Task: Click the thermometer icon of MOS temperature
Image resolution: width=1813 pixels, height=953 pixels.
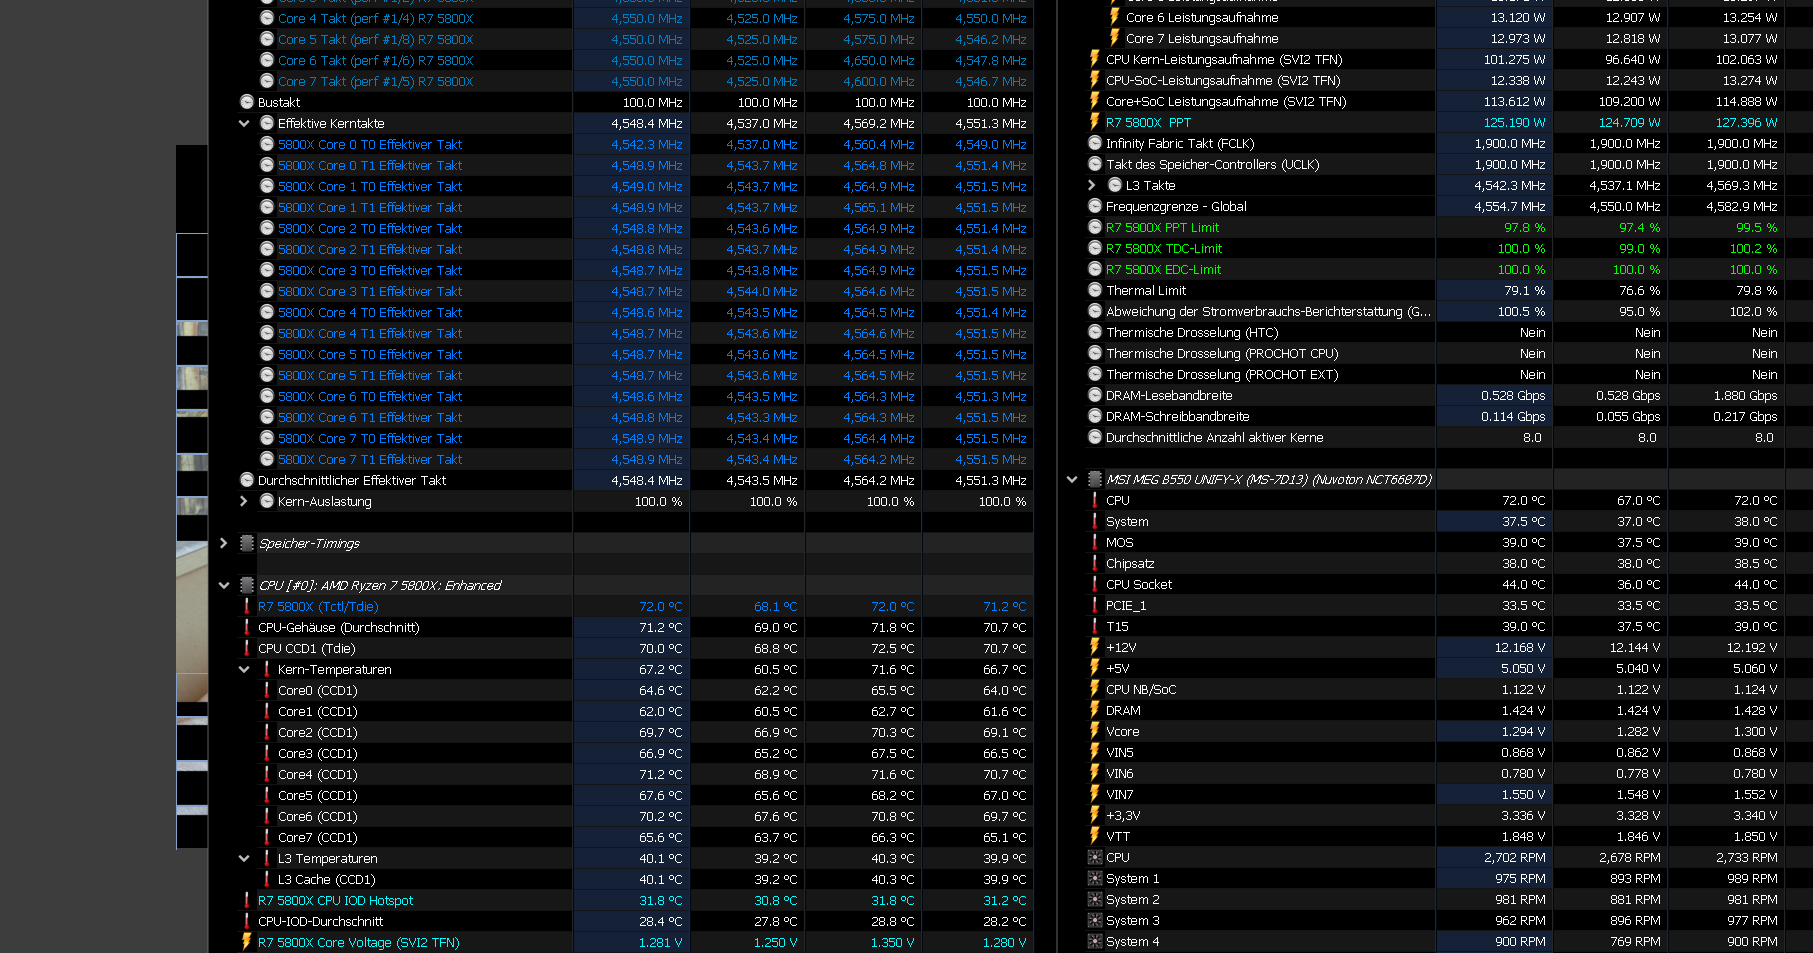Action: (1095, 542)
